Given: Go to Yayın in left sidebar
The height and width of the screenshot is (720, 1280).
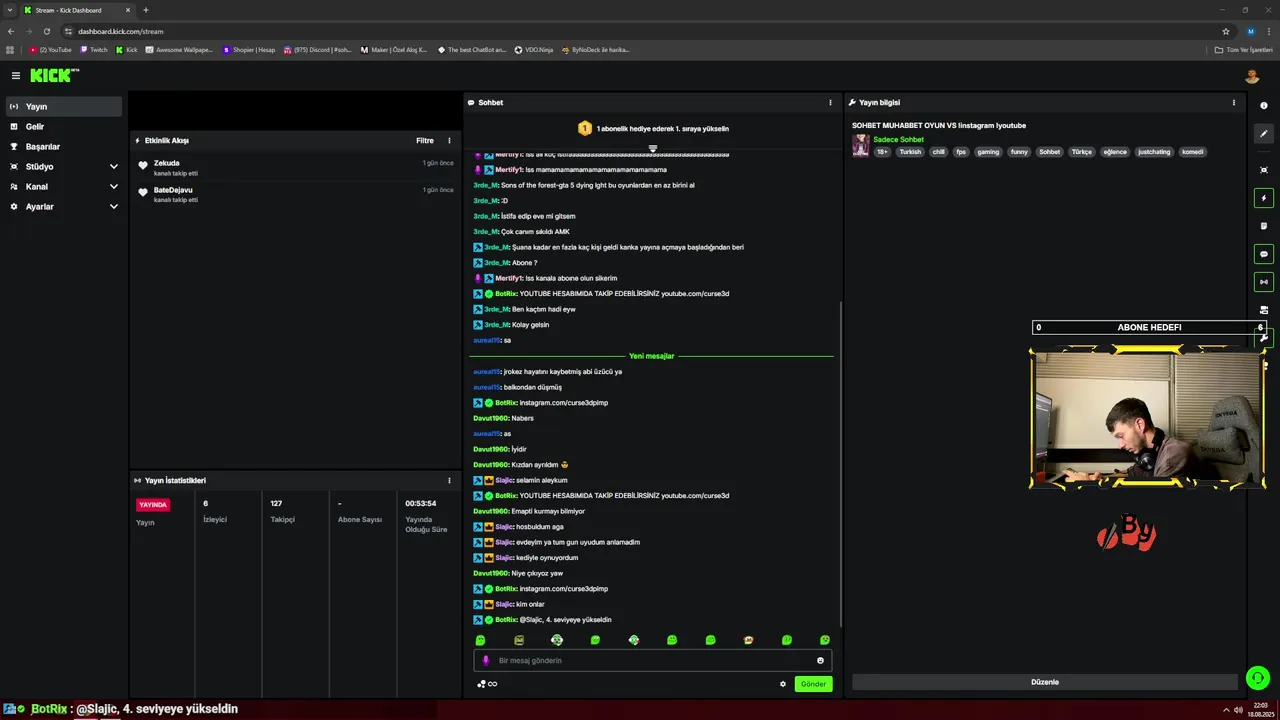Looking at the screenshot, I should tap(64, 106).
